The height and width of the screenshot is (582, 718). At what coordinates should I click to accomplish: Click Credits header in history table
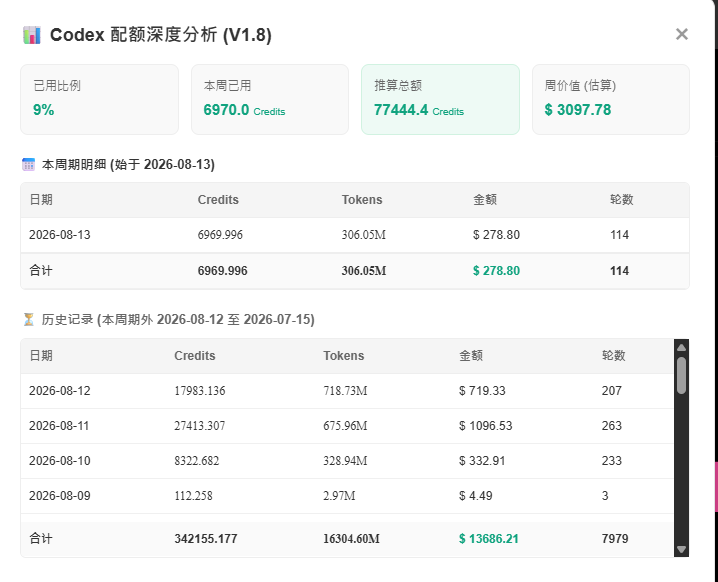point(195,356)
